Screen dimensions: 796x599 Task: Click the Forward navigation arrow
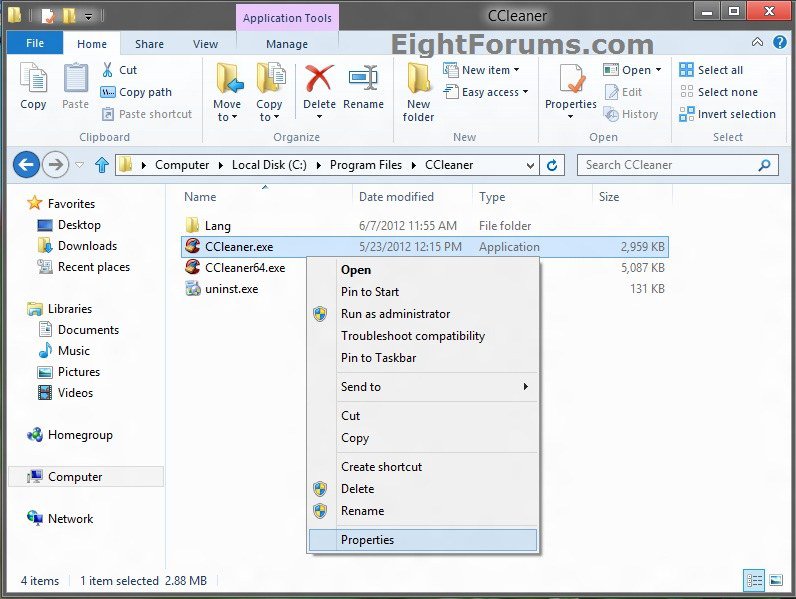55,164
